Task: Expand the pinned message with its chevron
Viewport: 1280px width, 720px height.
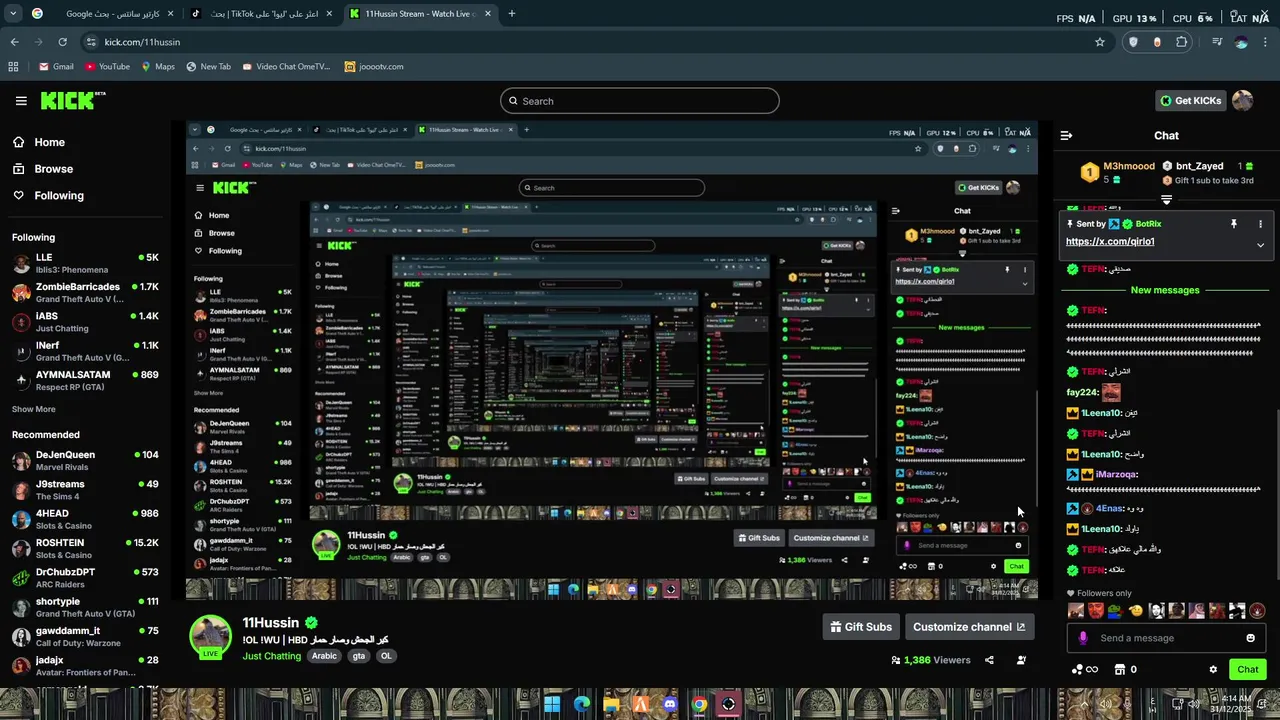Action: tap(1260, 245)
